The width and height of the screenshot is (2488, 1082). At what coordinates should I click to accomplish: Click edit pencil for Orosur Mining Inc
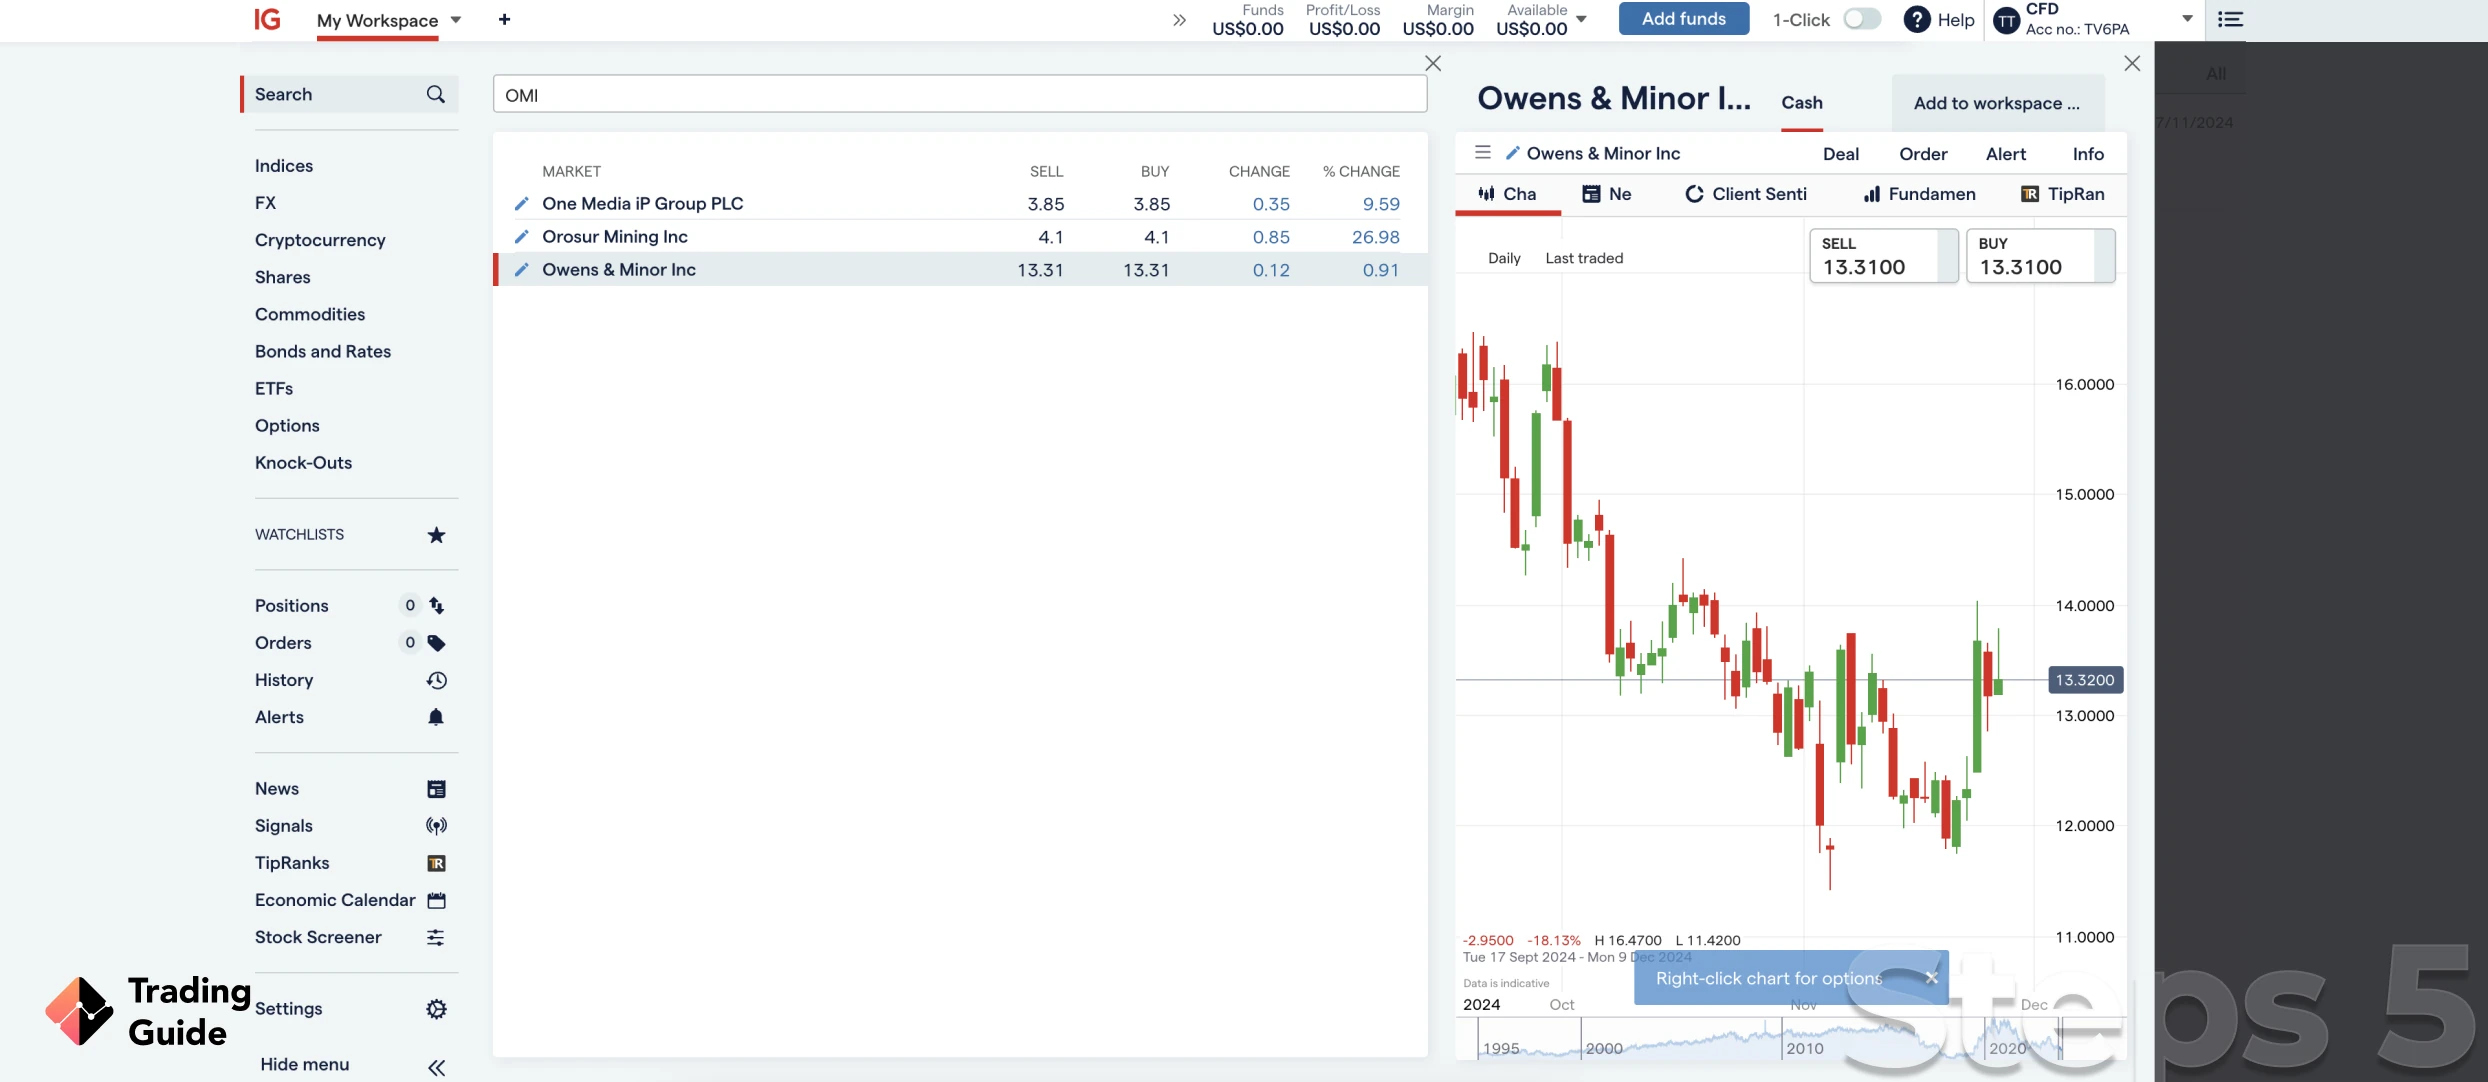click(x=521, y=237)
